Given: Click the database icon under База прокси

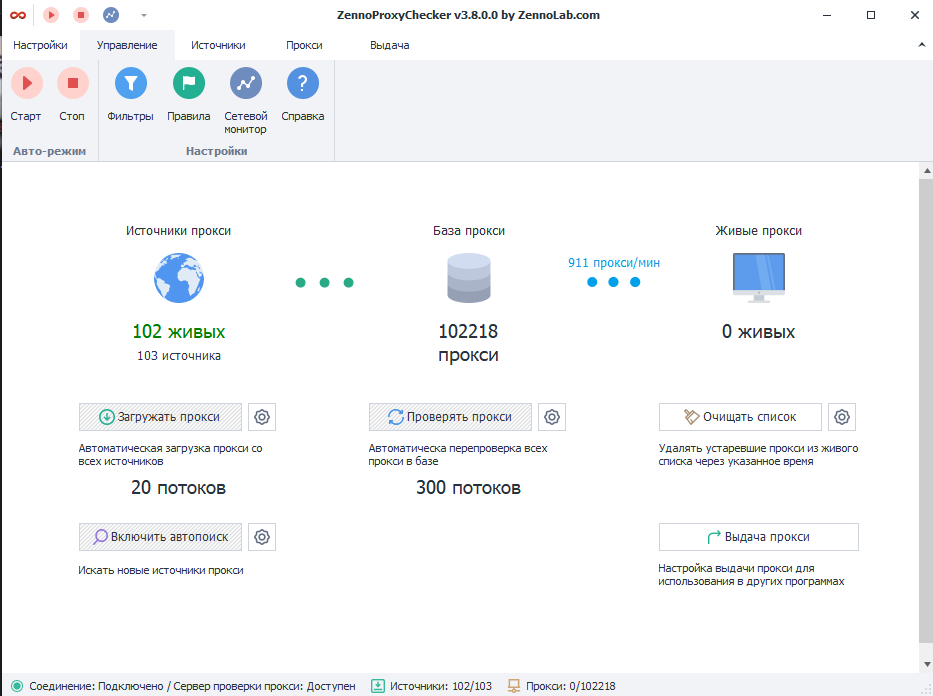Looking at the screenshot, I should tap(469, 278).
